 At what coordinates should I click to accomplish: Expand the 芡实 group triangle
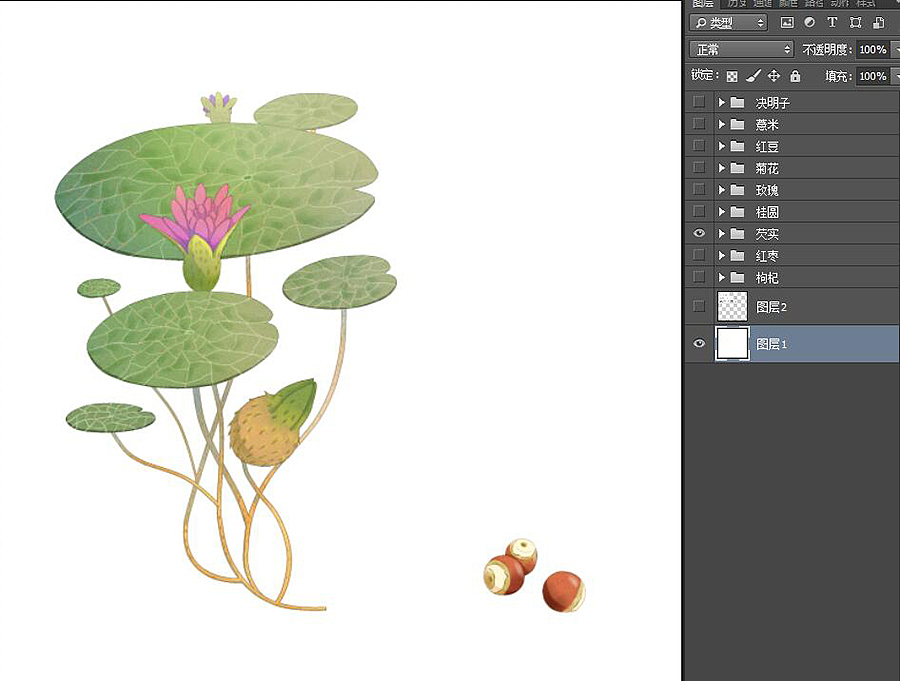721,233
